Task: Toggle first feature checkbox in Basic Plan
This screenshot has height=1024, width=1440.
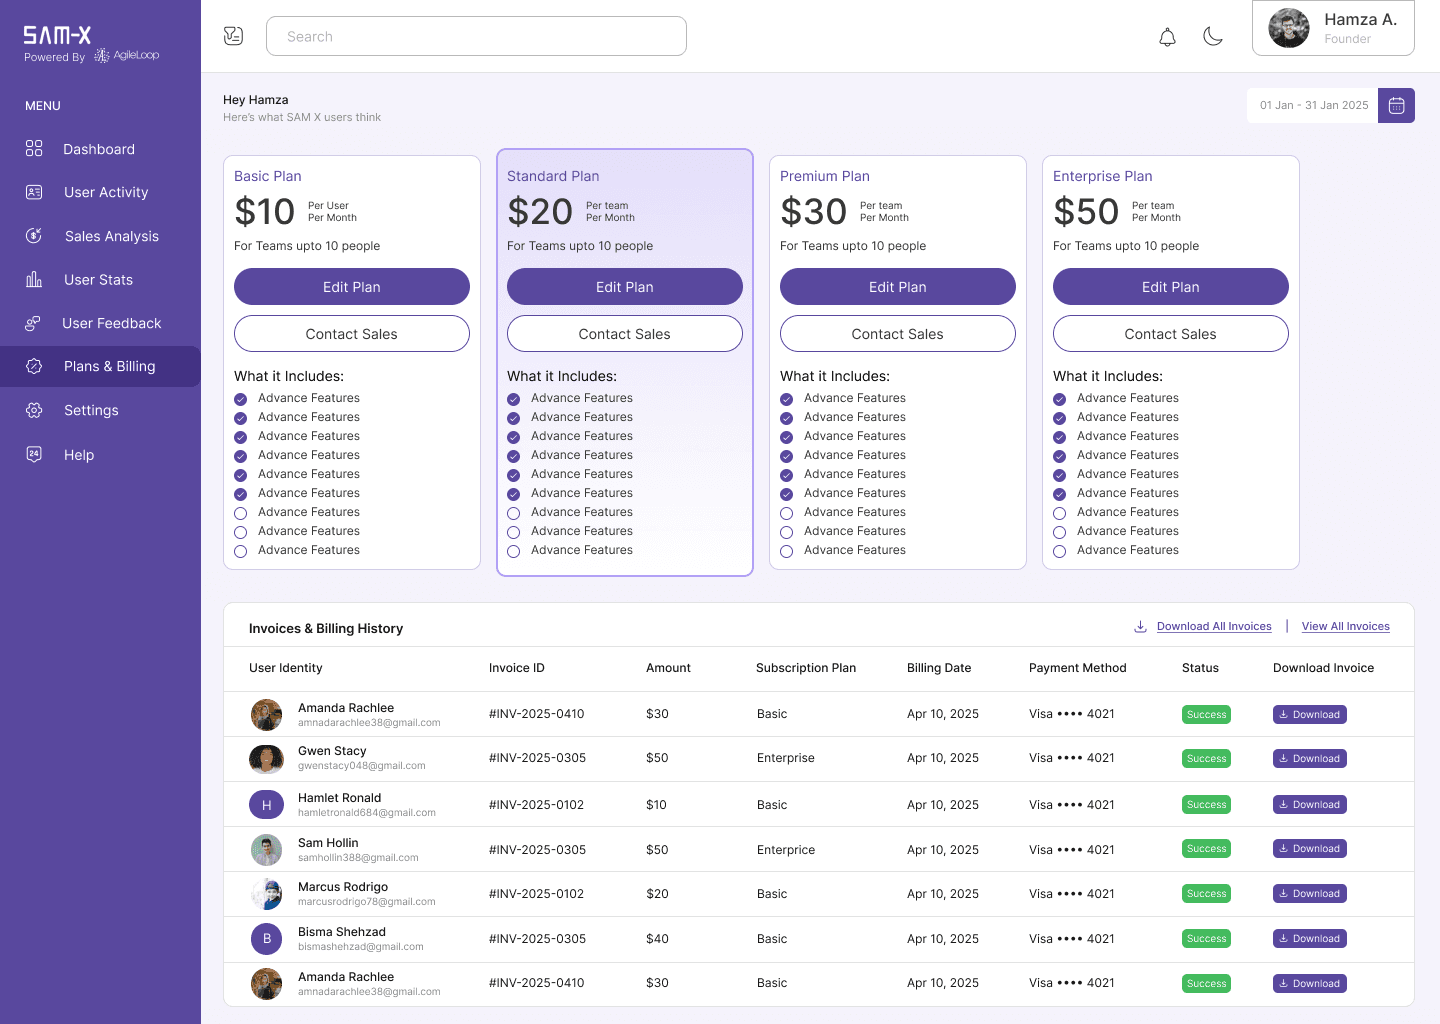Action: click(x=240, y=399)
